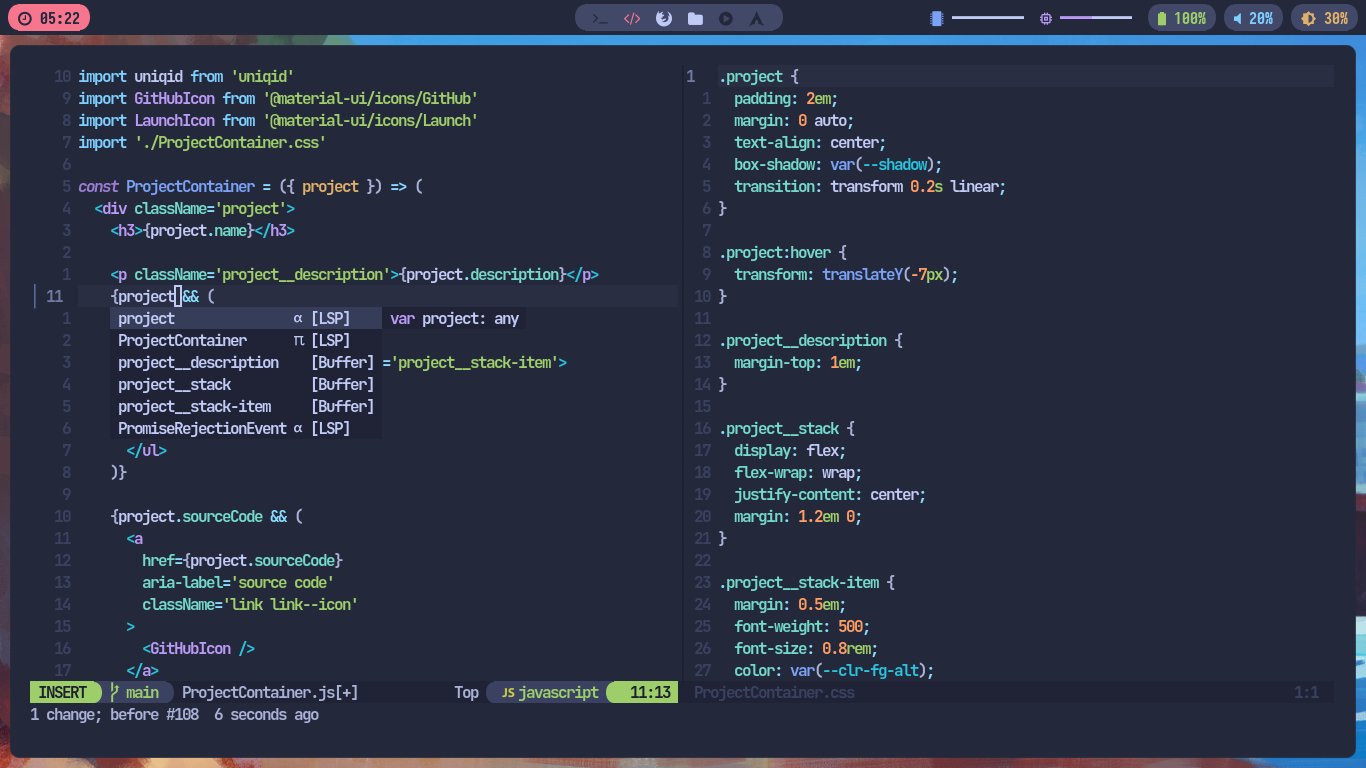This screenshot has height=768, width=1366.
Task: Open the file manager folder icon
Action: (695, 18)
